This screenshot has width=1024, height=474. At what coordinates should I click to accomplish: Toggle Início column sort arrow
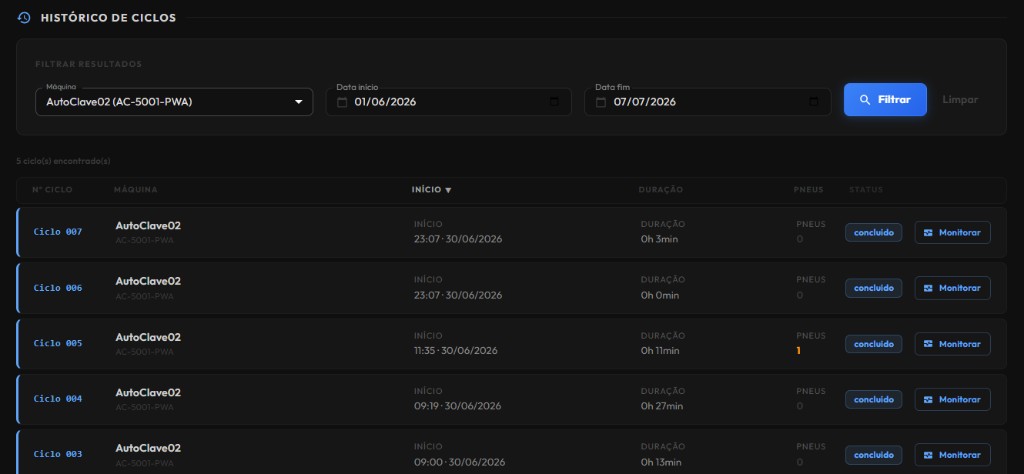448,190
